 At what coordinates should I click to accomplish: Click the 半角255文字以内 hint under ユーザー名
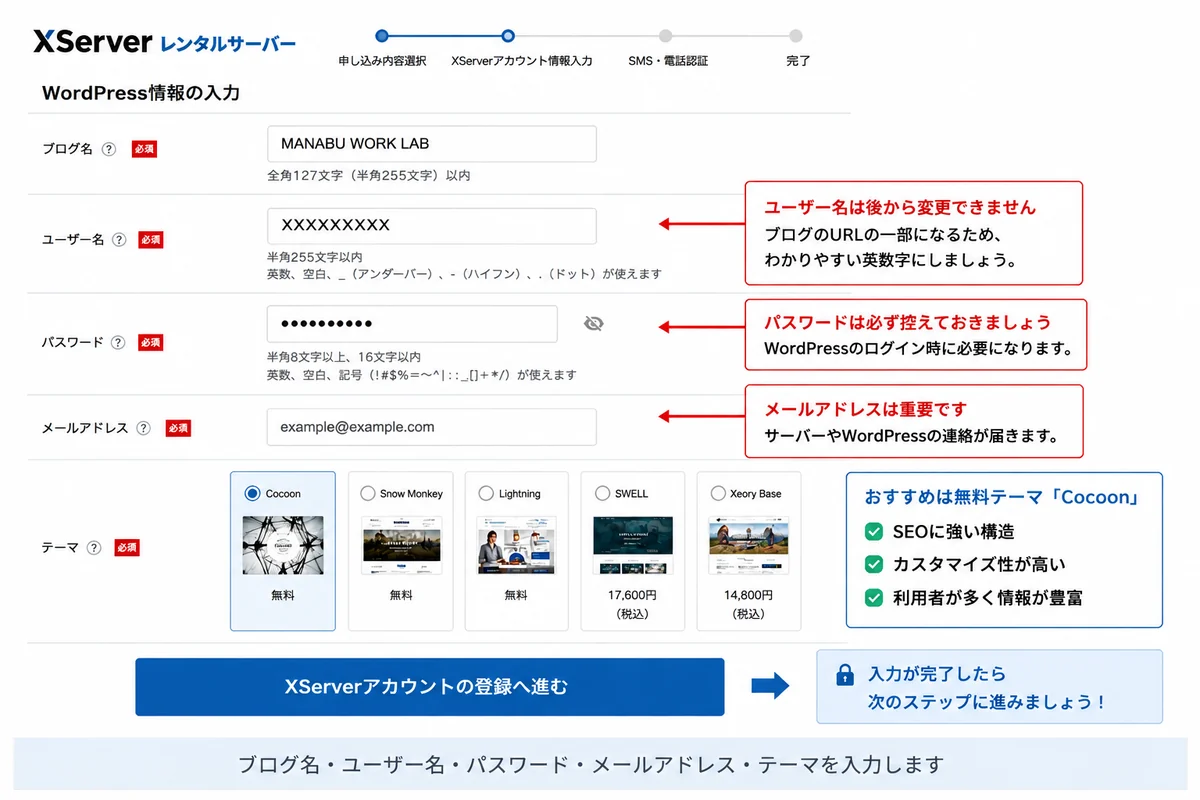[x=315, y=257]
